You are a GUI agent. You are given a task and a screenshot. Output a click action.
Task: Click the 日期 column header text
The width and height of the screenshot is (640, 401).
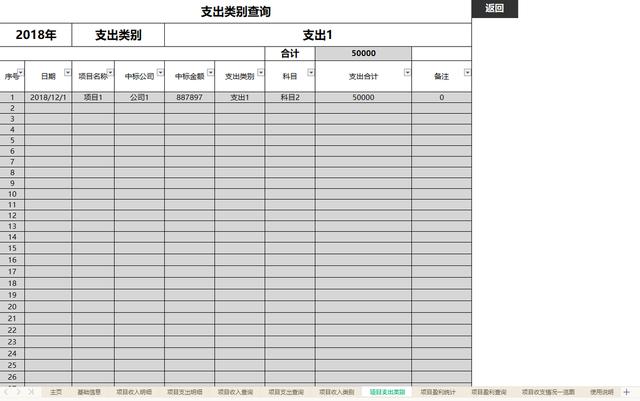[48, 76]
